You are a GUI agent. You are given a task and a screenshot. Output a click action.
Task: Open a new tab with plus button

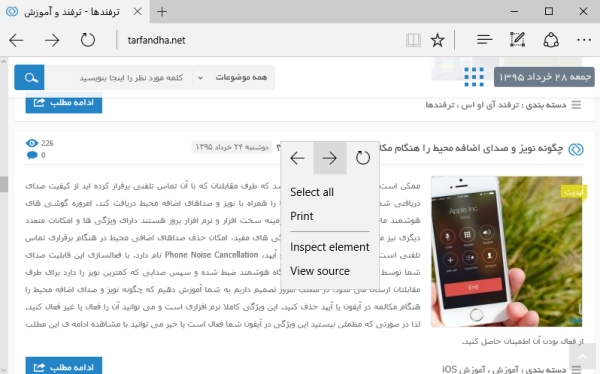point(162,11)
